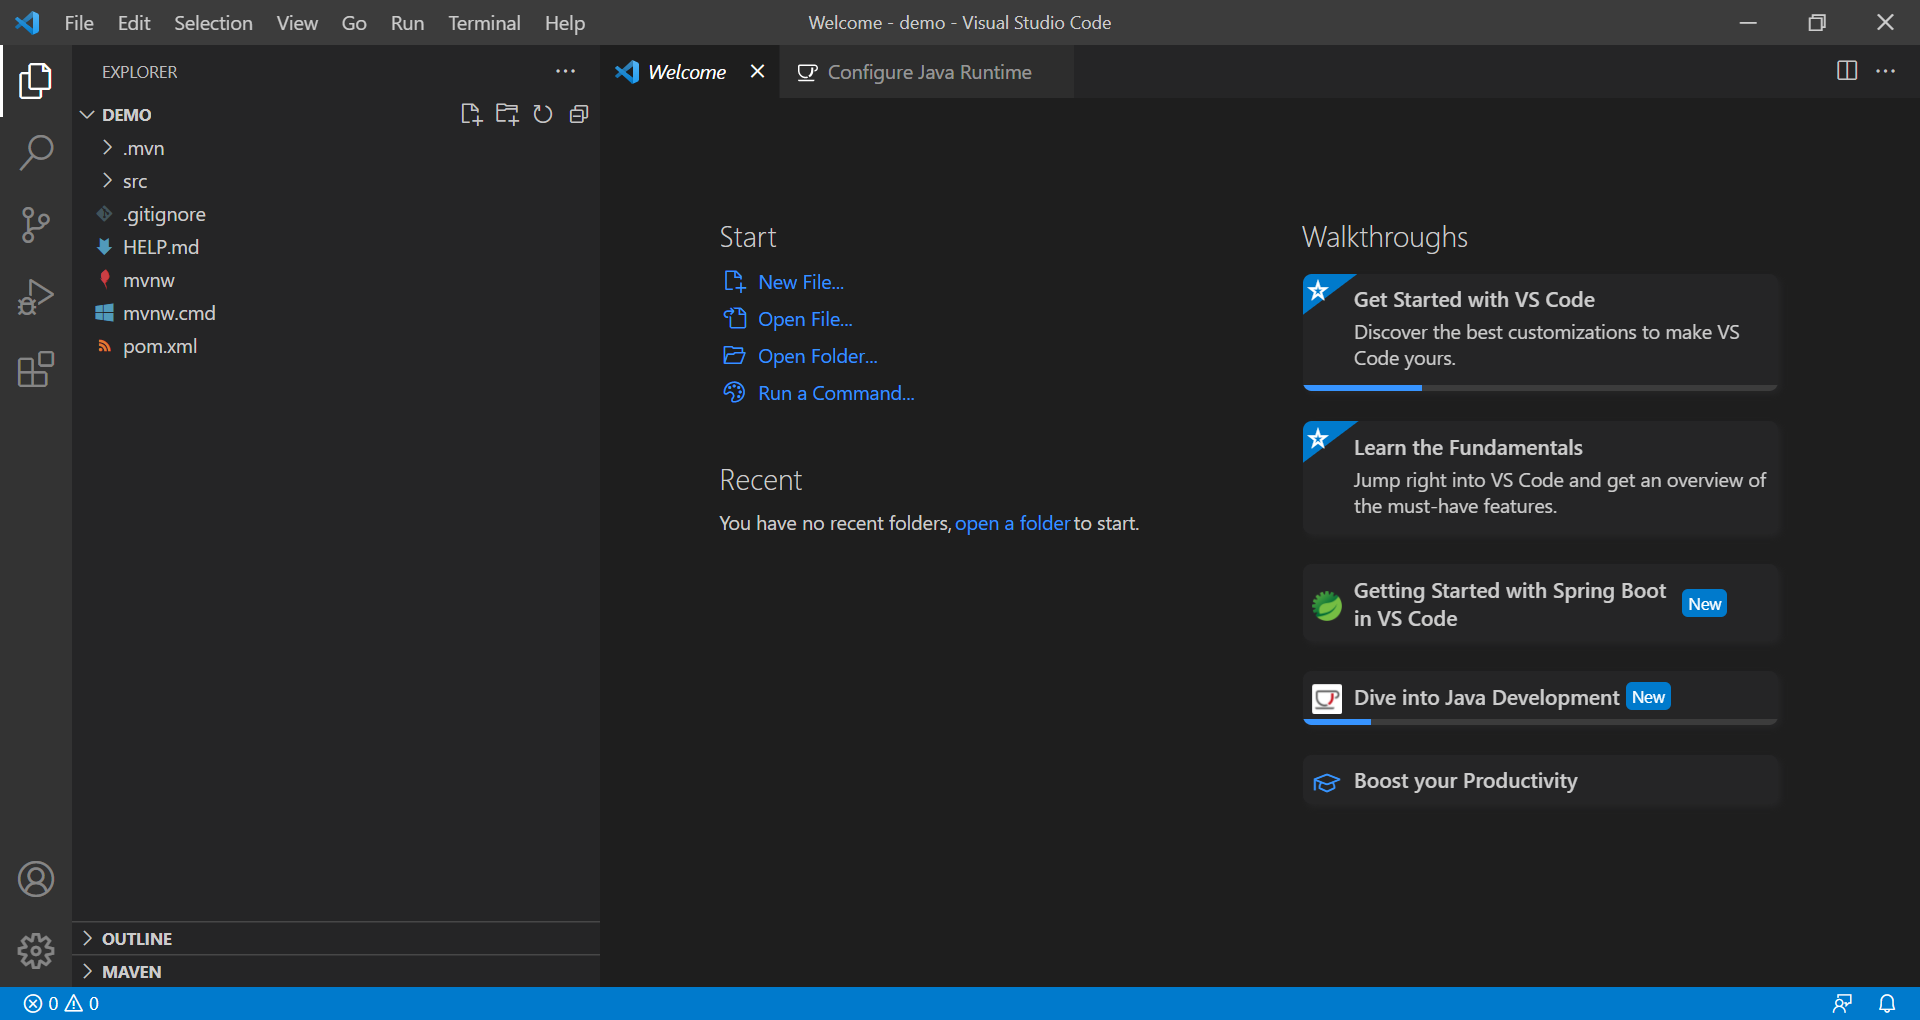Click the Run a Command palette icon

(x=735, y=393)
